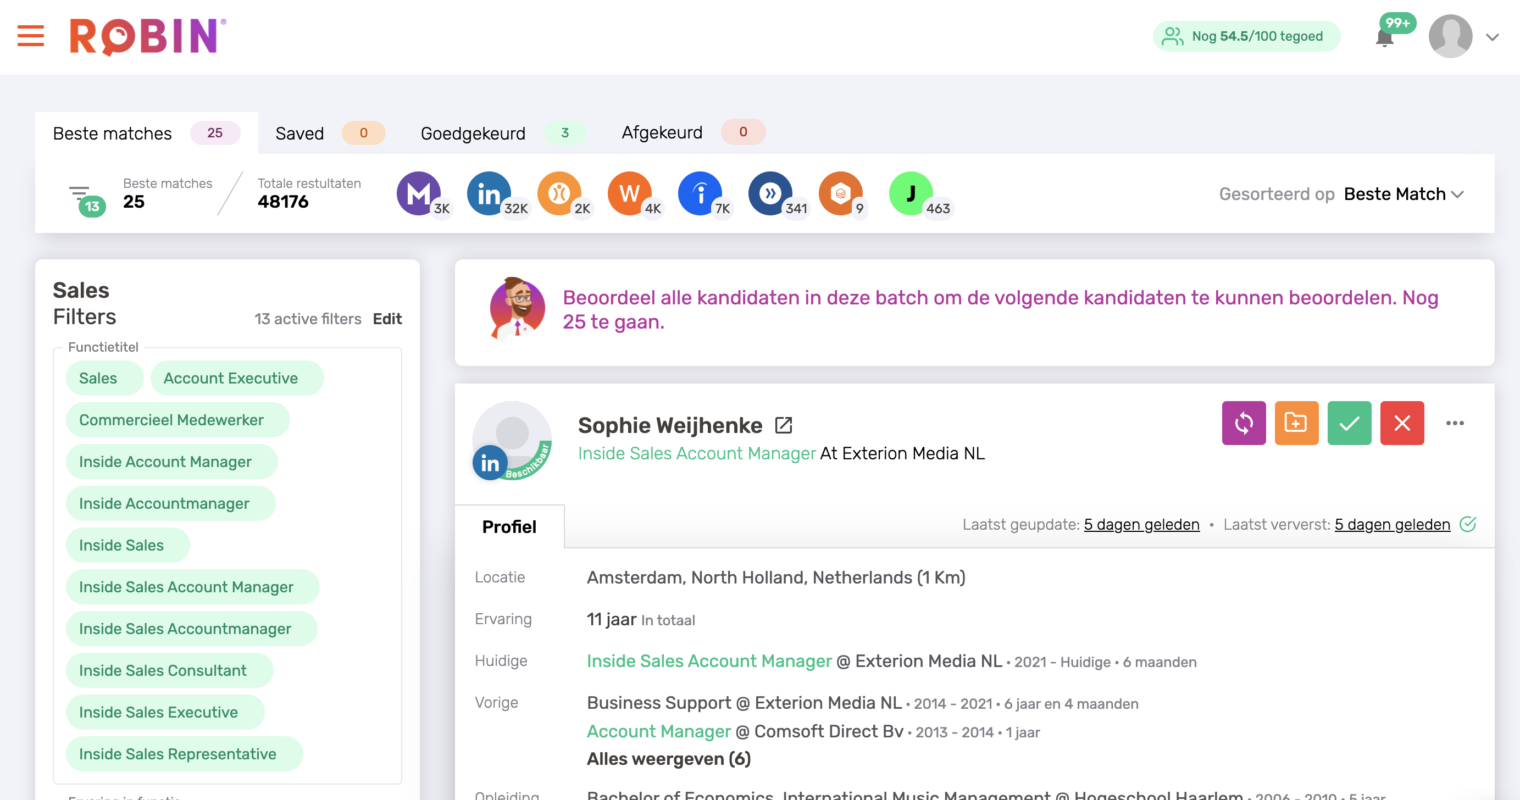1520x800 pixels.
Task: Switch to the Saved tab
Action: coord(300,133)
